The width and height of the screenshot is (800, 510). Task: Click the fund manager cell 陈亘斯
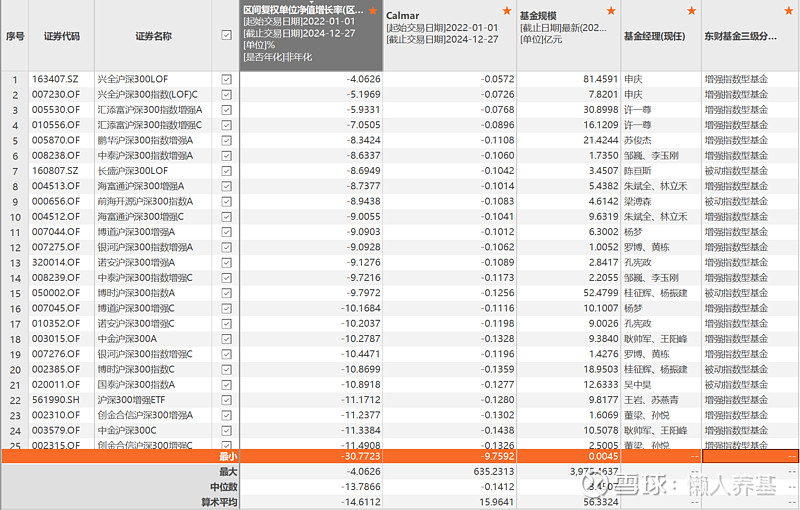tap(638, 171)
